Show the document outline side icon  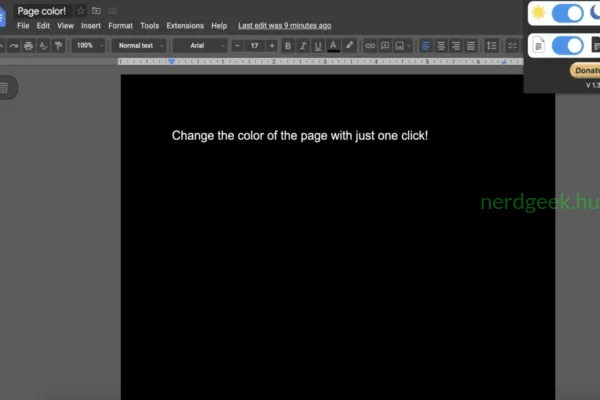[x=4, y=88]
